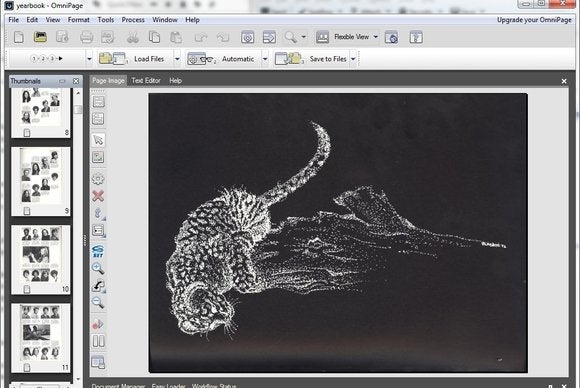Select the zoom out magnifier tool
Image resolution: width=580 pixels, height=388 pixels.
(98, 303)
